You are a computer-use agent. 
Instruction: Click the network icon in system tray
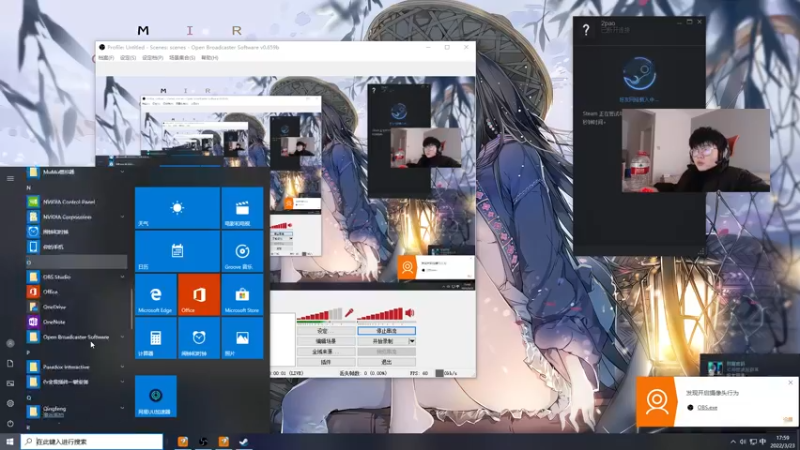(x=753, y=442)
